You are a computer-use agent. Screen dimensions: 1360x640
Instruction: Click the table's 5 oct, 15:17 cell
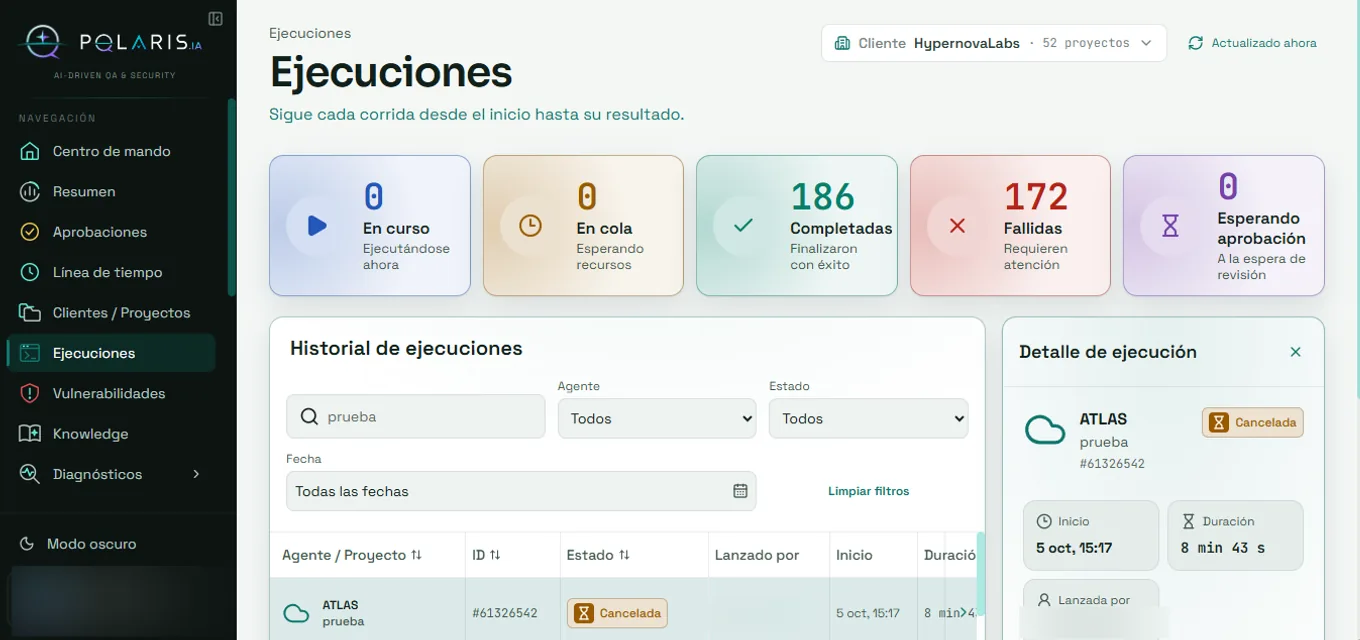868,613
